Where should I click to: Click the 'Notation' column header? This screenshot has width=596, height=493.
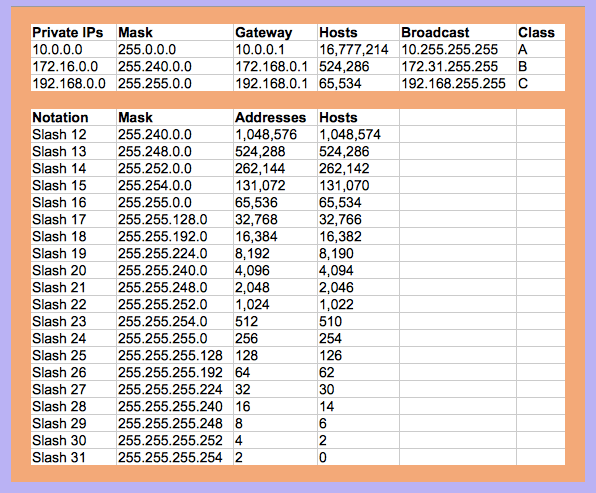tap(73, 117)
